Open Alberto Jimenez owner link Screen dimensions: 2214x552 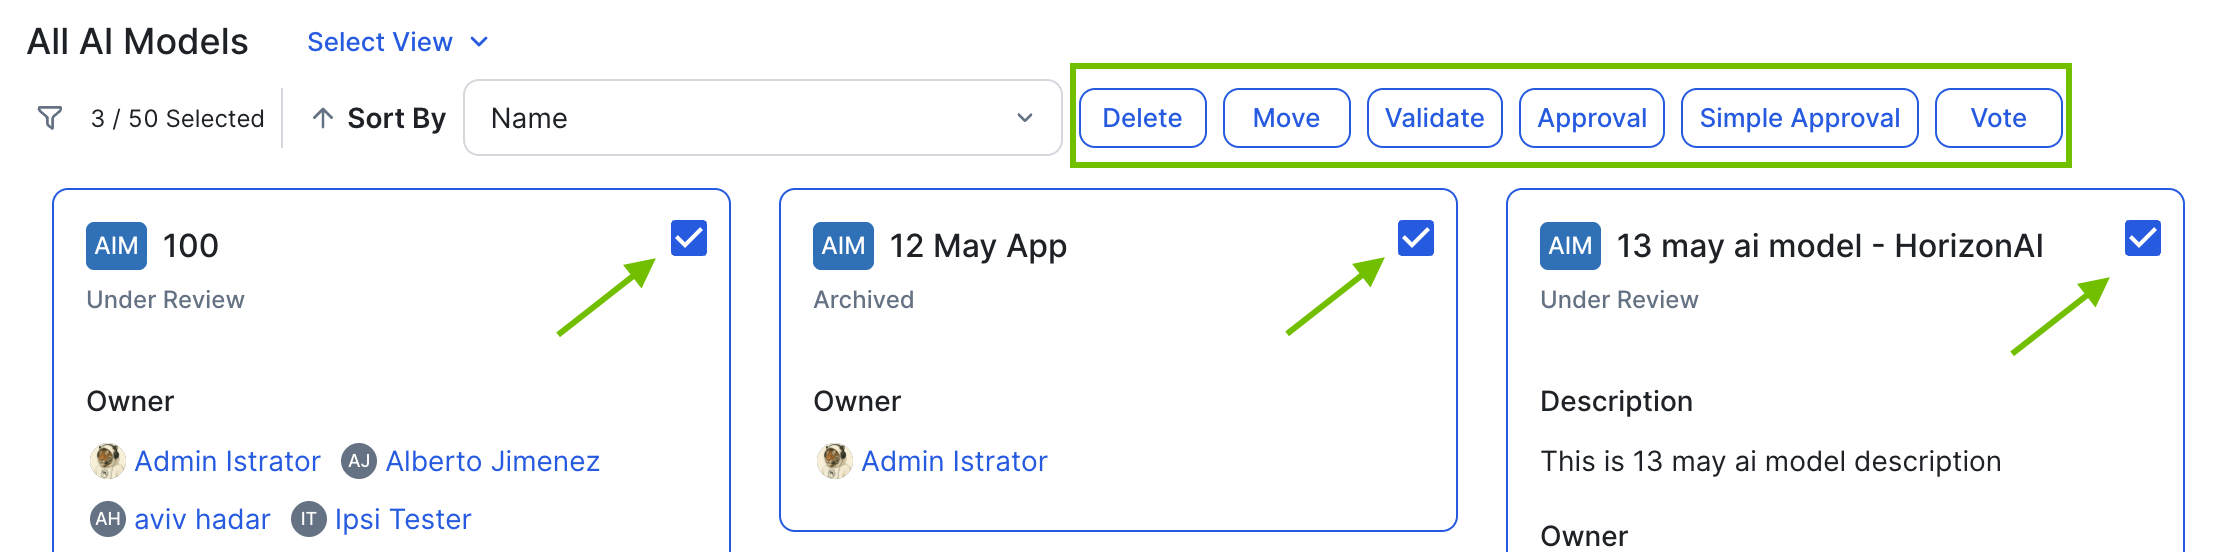coord(492,461)
